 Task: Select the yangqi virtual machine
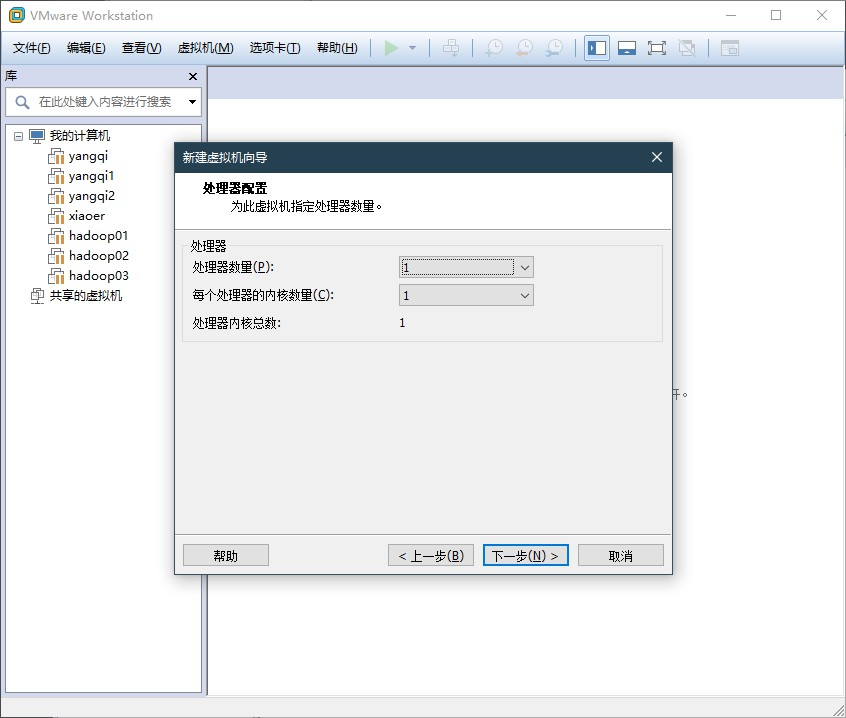click(x=88, y=156)
